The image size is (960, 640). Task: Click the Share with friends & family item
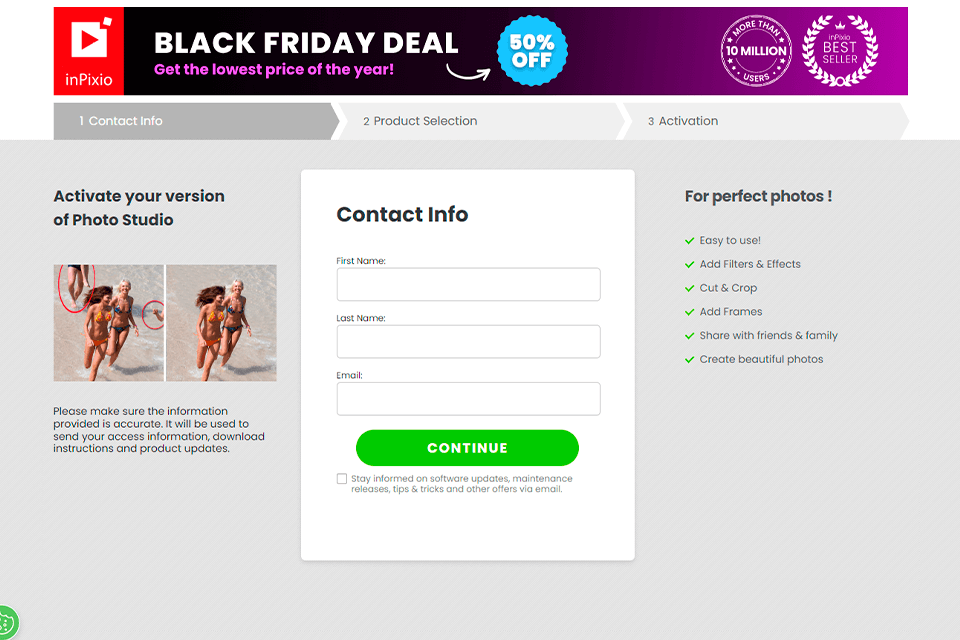(768, 336)
